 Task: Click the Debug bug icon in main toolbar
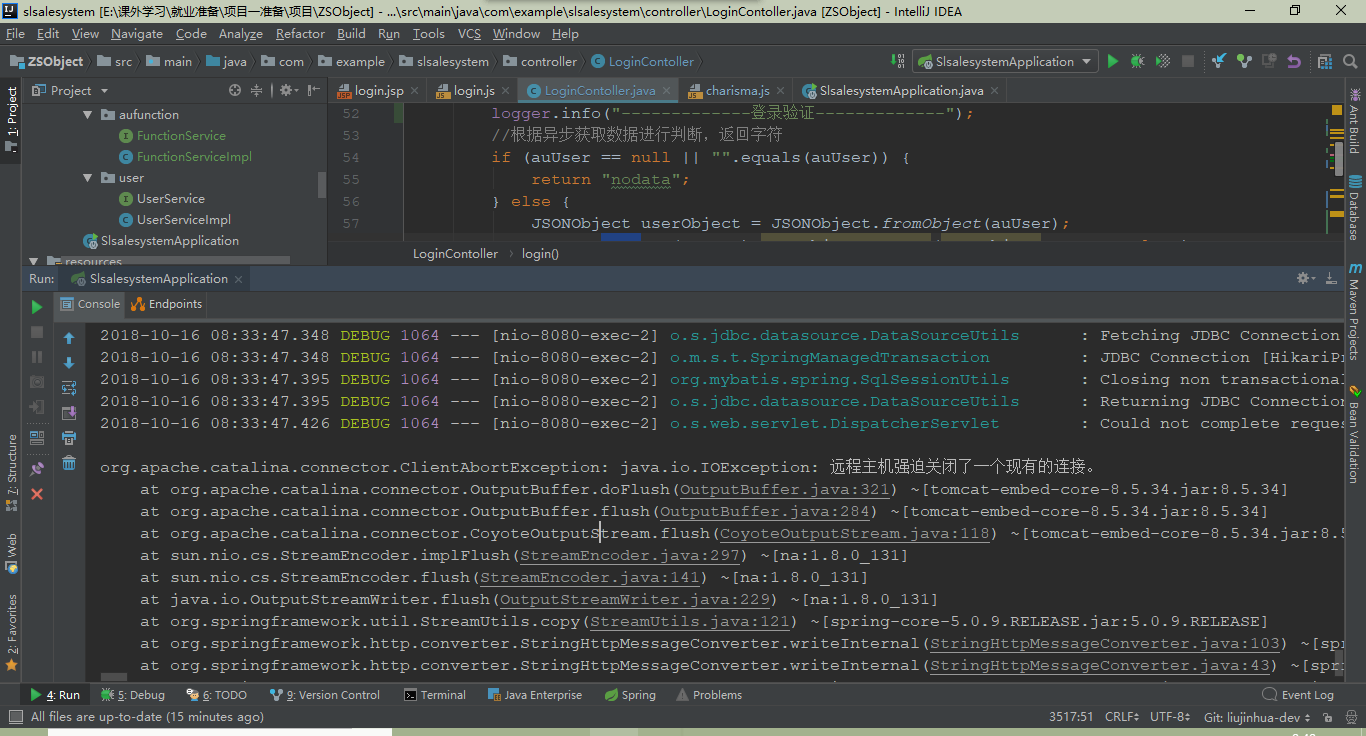click(x=1138, y=61)
